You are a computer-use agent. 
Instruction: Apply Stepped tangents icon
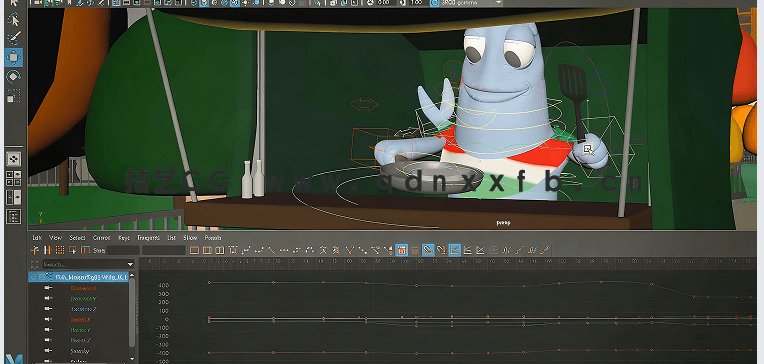click(297, 250)
